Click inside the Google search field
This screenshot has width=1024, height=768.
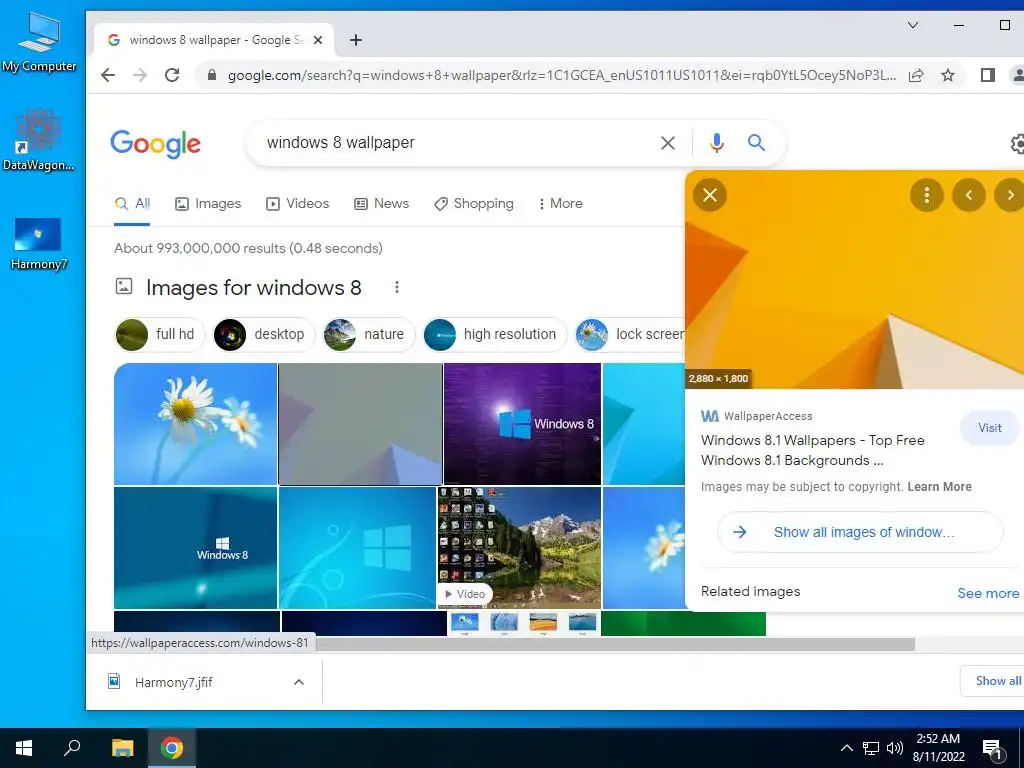point(451,142)
